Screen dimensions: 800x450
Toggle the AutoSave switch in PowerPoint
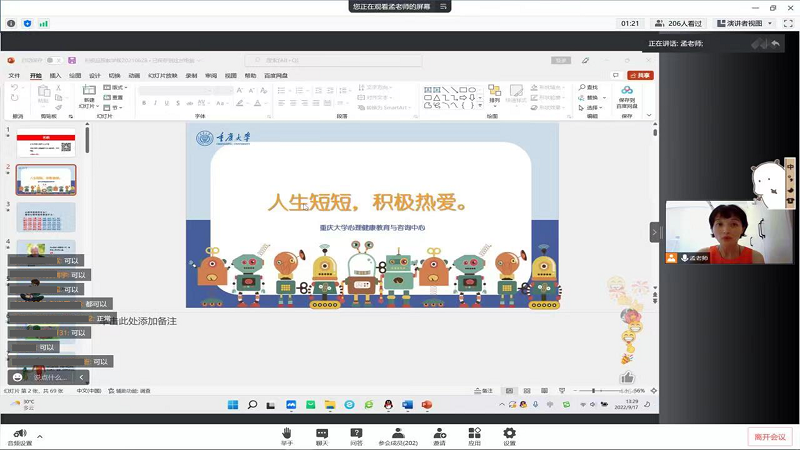54,60
